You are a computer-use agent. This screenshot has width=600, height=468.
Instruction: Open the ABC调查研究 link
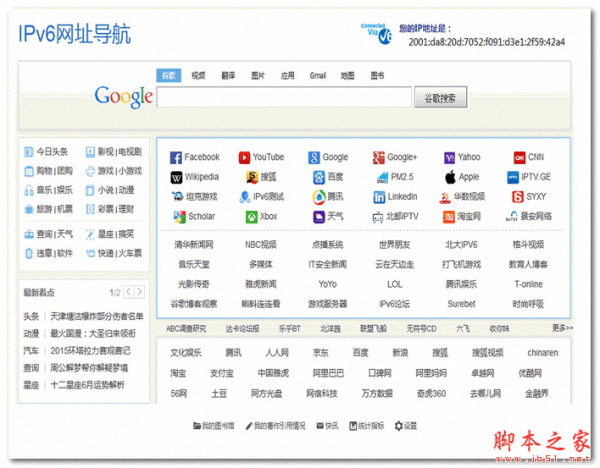[186, 329]
